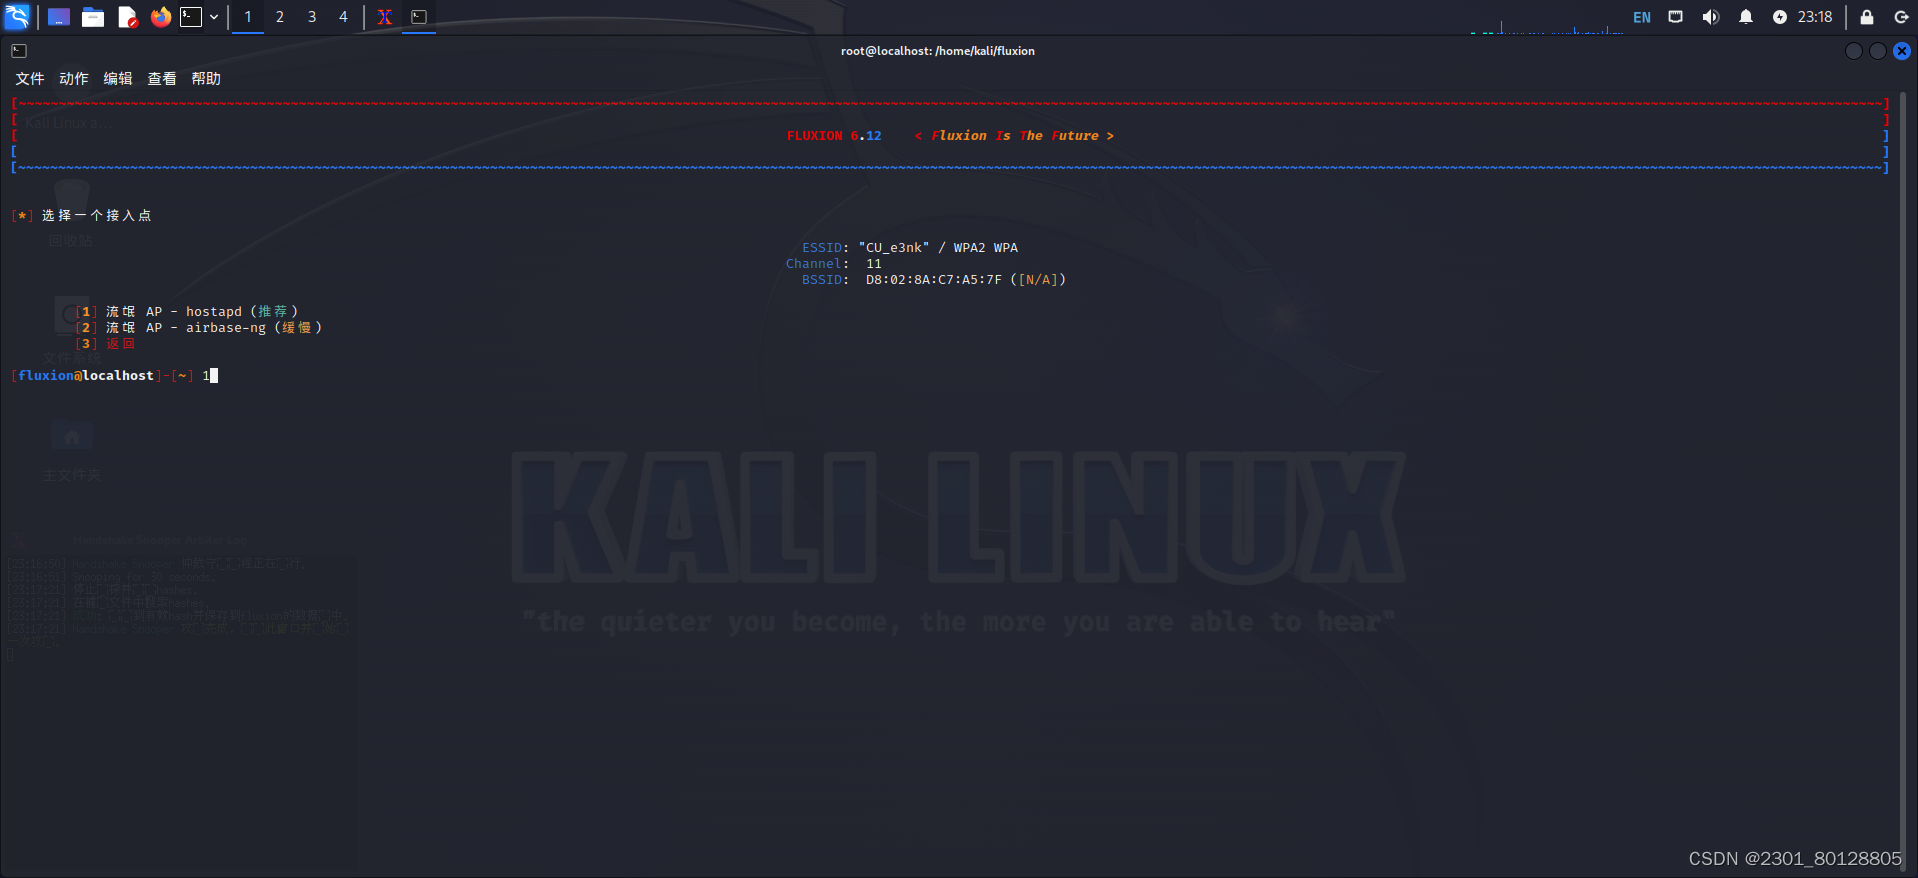Click the show desktop panel icon
1918x878 pixels.
pyautogui.click(x=59, y=17)
